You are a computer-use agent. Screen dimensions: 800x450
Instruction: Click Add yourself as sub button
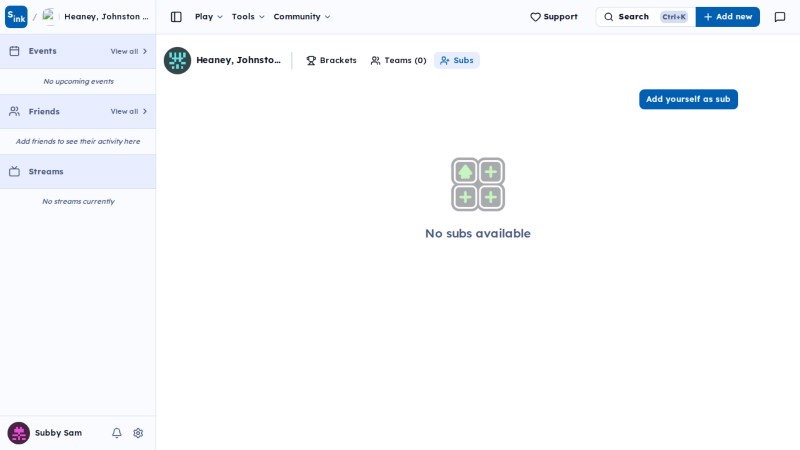pyautogui.click(x=688, y=99)
